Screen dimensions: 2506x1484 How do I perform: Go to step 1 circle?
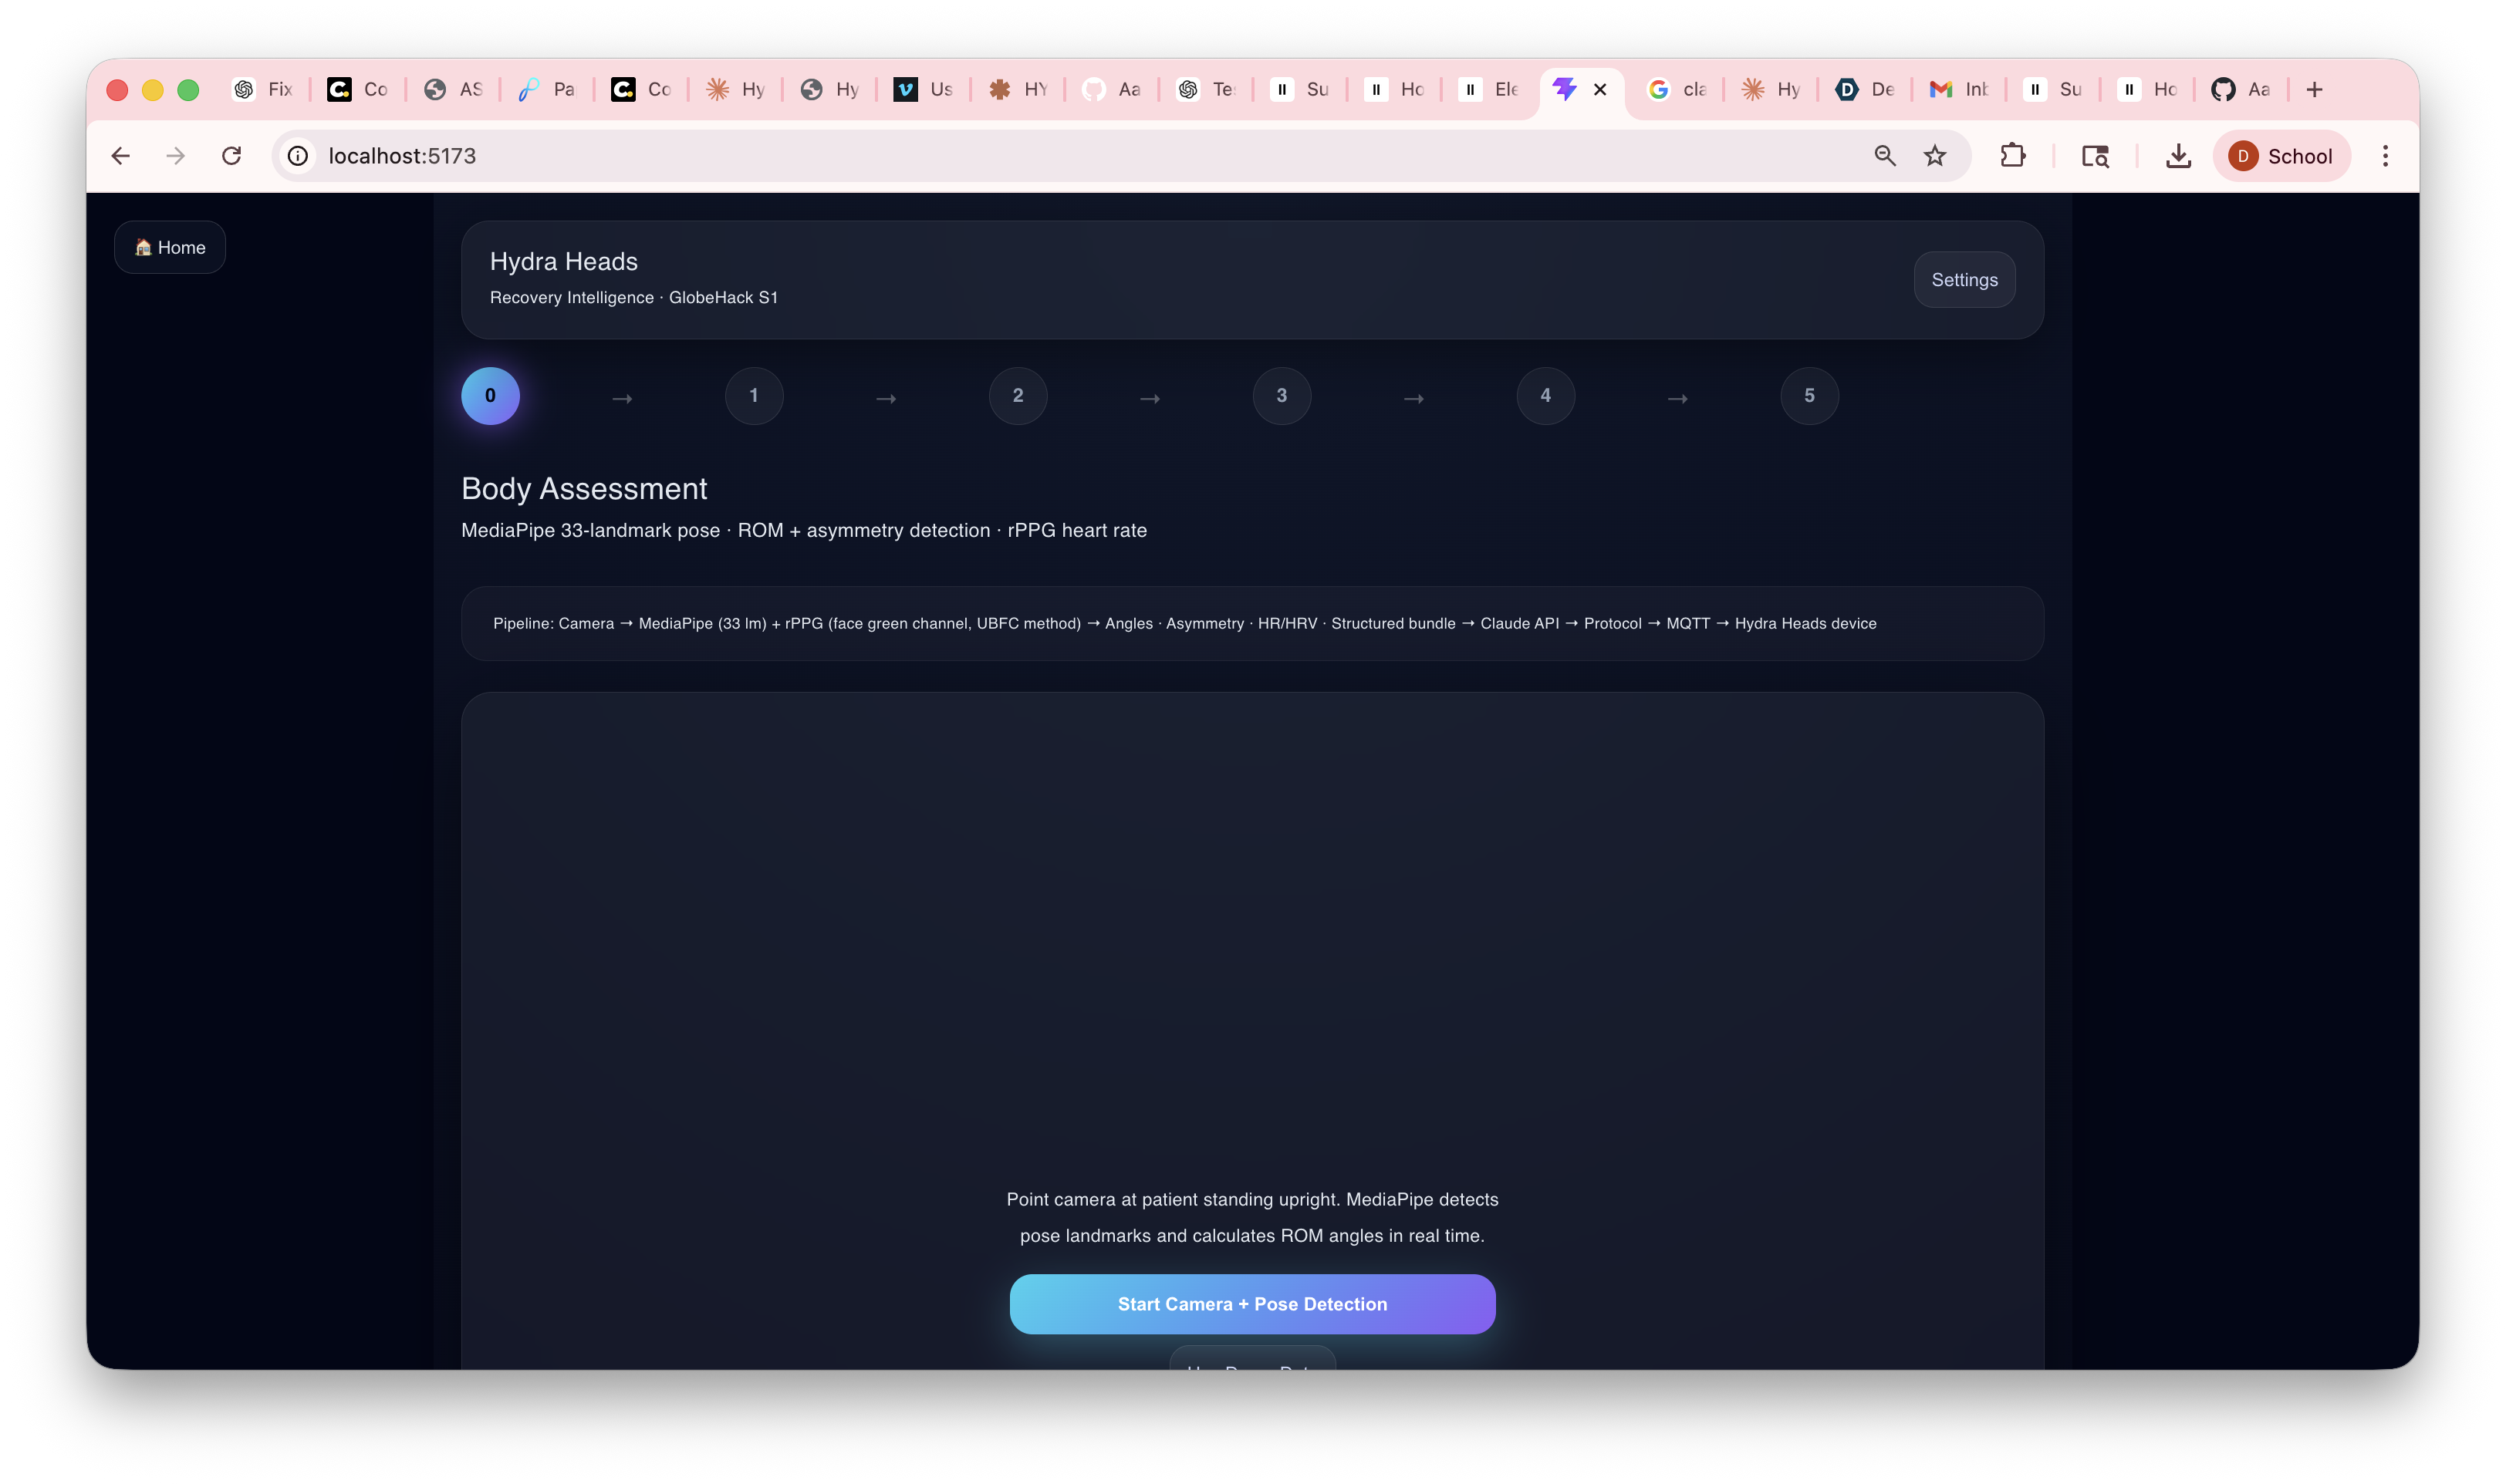click(x=754, y=396)
